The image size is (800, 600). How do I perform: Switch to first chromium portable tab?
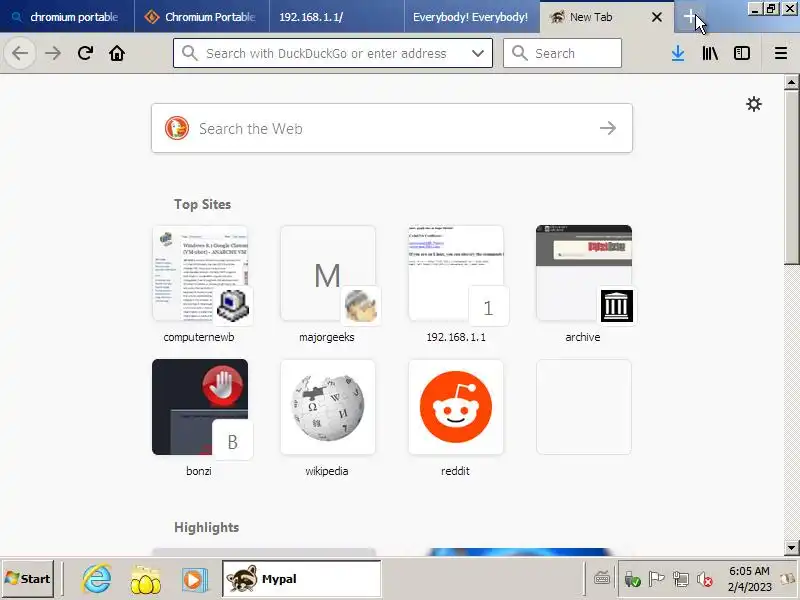coord(67,17)
